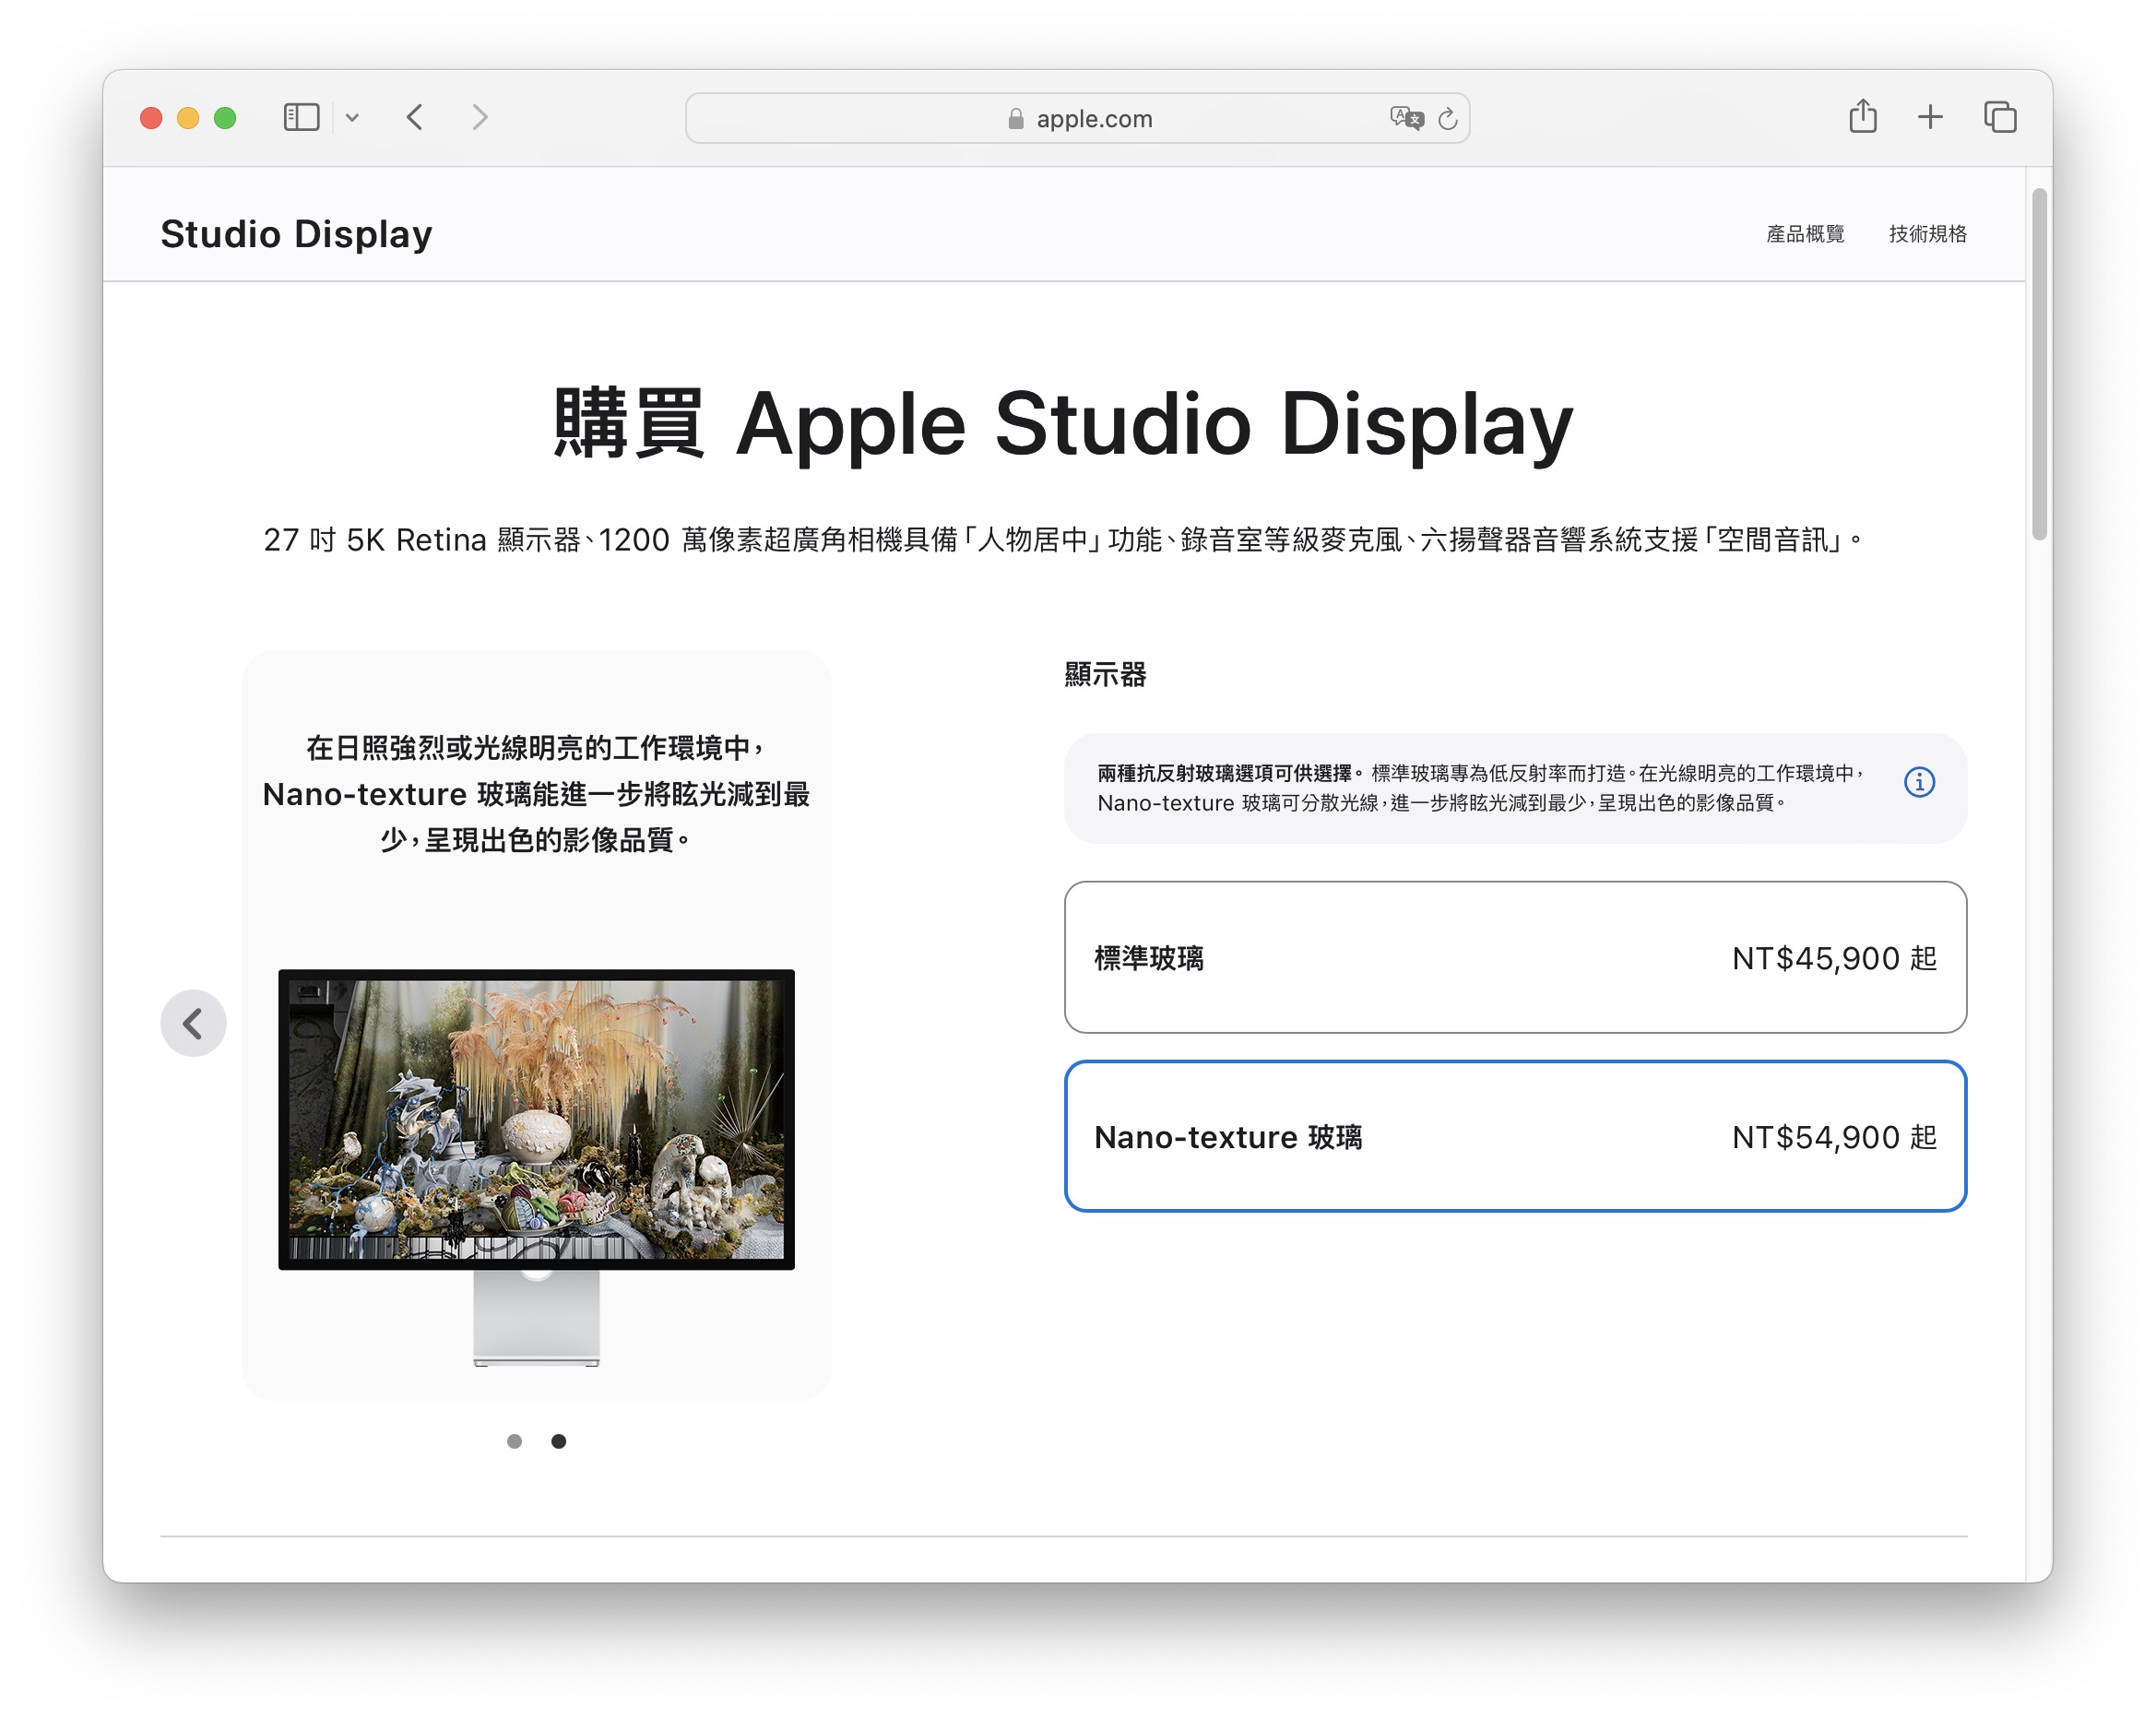This screenshot has width=2156, height=1719.
Task: Switch to the second gallery dot
Action: tap(558, 1441)
